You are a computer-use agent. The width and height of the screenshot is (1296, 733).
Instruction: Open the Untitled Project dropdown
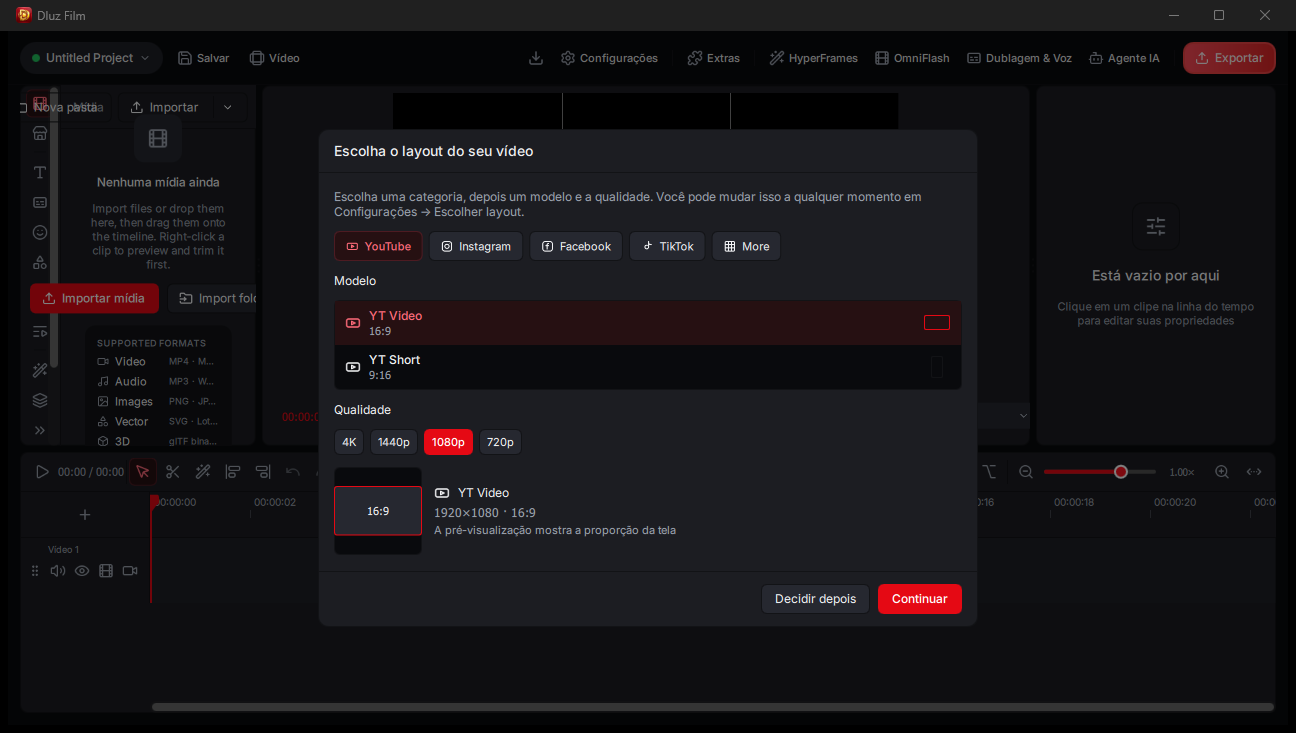coord(91,58)
